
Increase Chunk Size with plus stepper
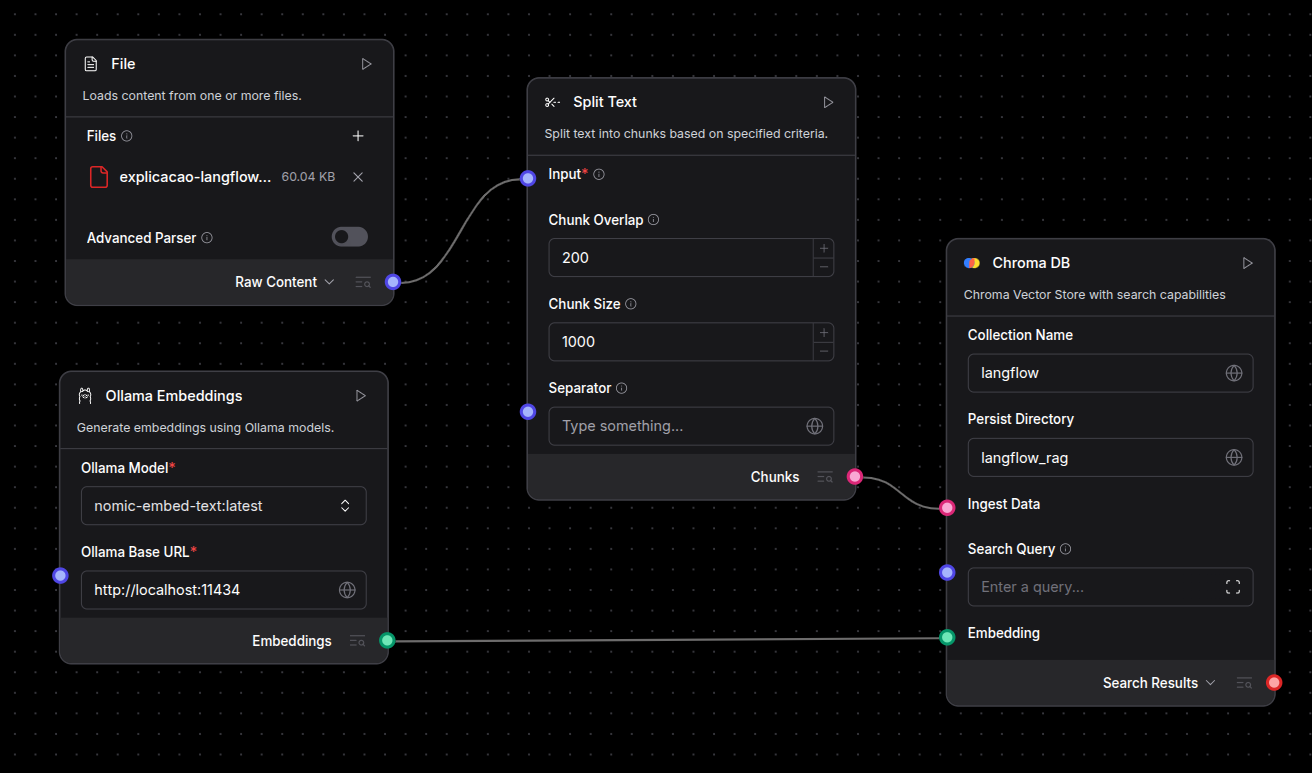(x=824, y=332)
